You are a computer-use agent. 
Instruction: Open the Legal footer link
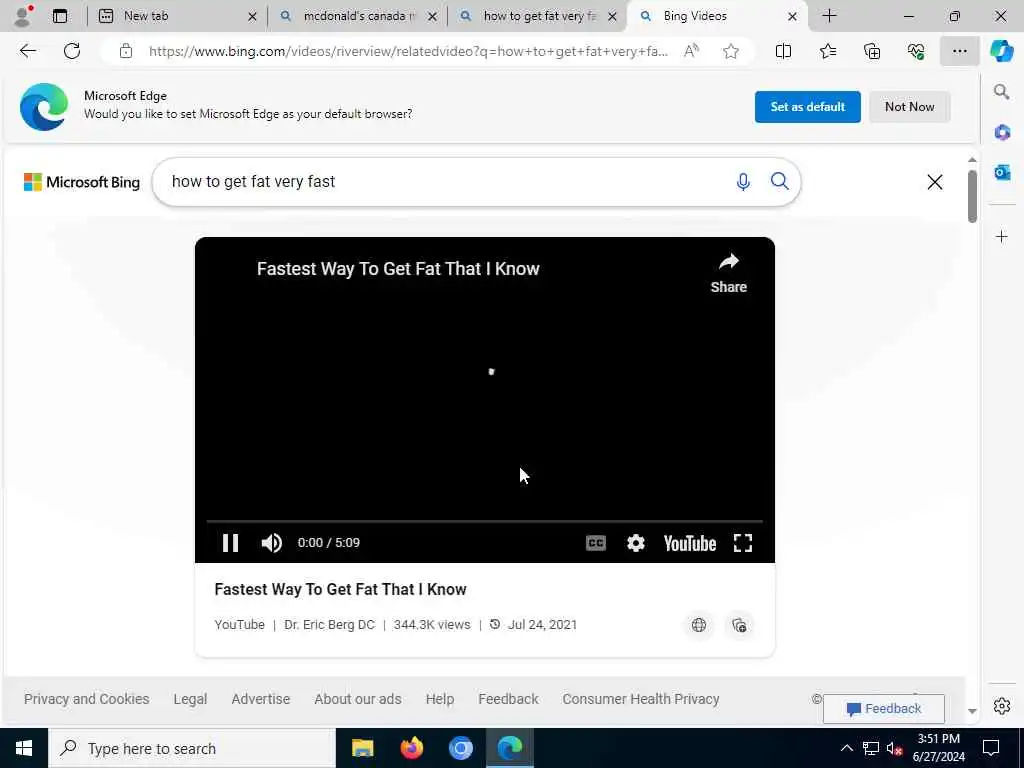click(190, 699)
